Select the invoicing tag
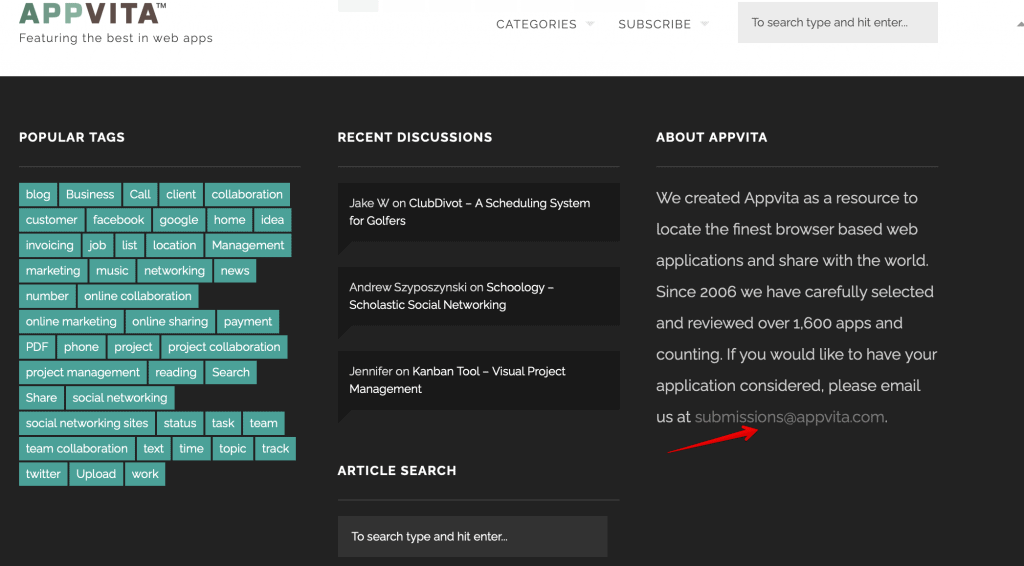 (x=50, y=245)
